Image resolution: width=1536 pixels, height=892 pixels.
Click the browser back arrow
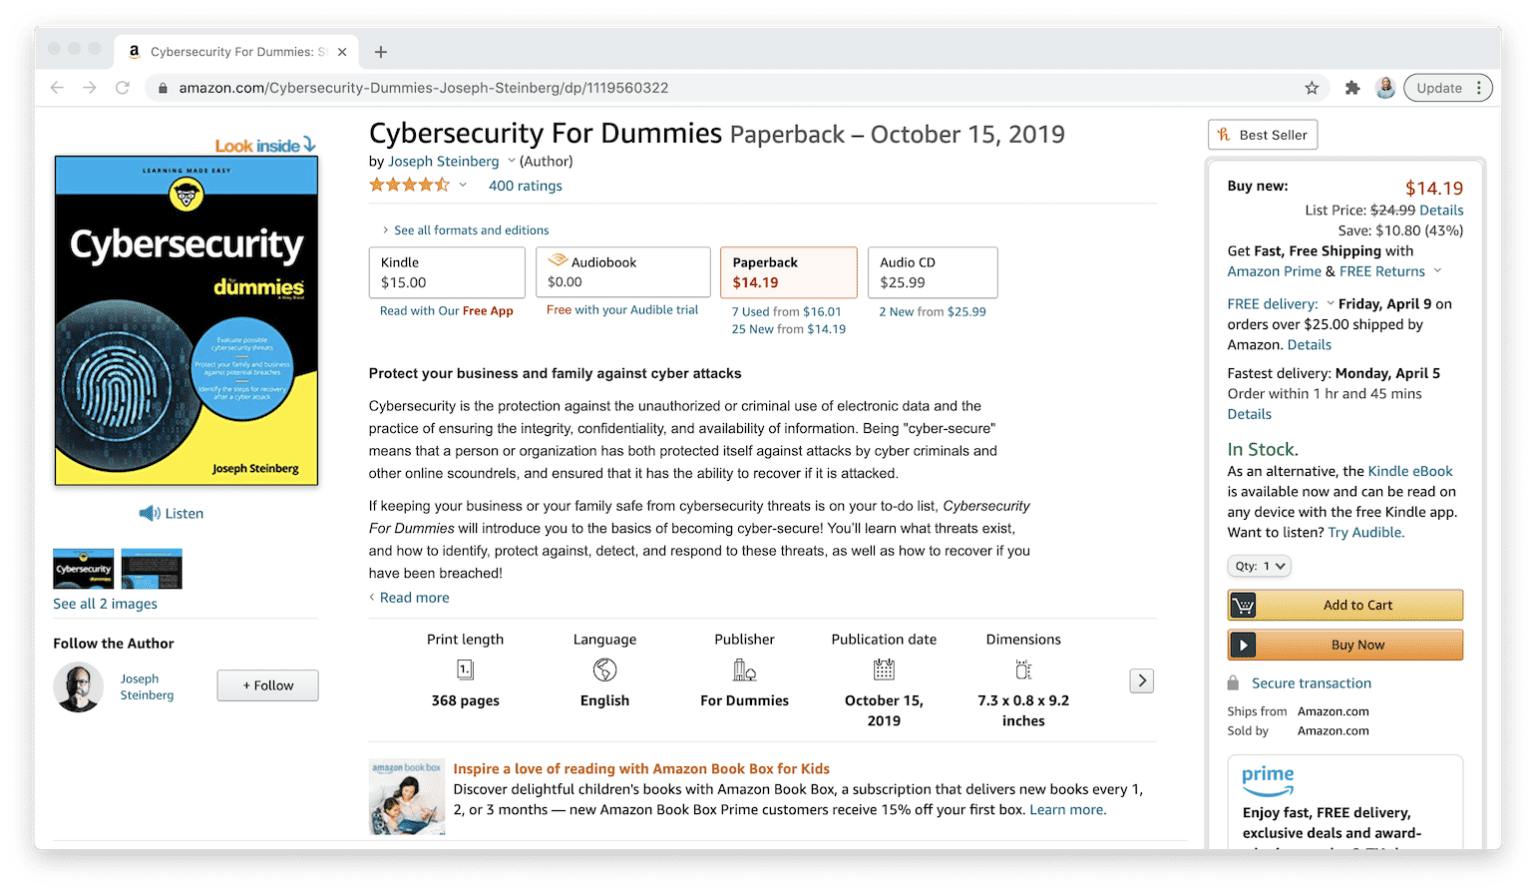(57, 88)
